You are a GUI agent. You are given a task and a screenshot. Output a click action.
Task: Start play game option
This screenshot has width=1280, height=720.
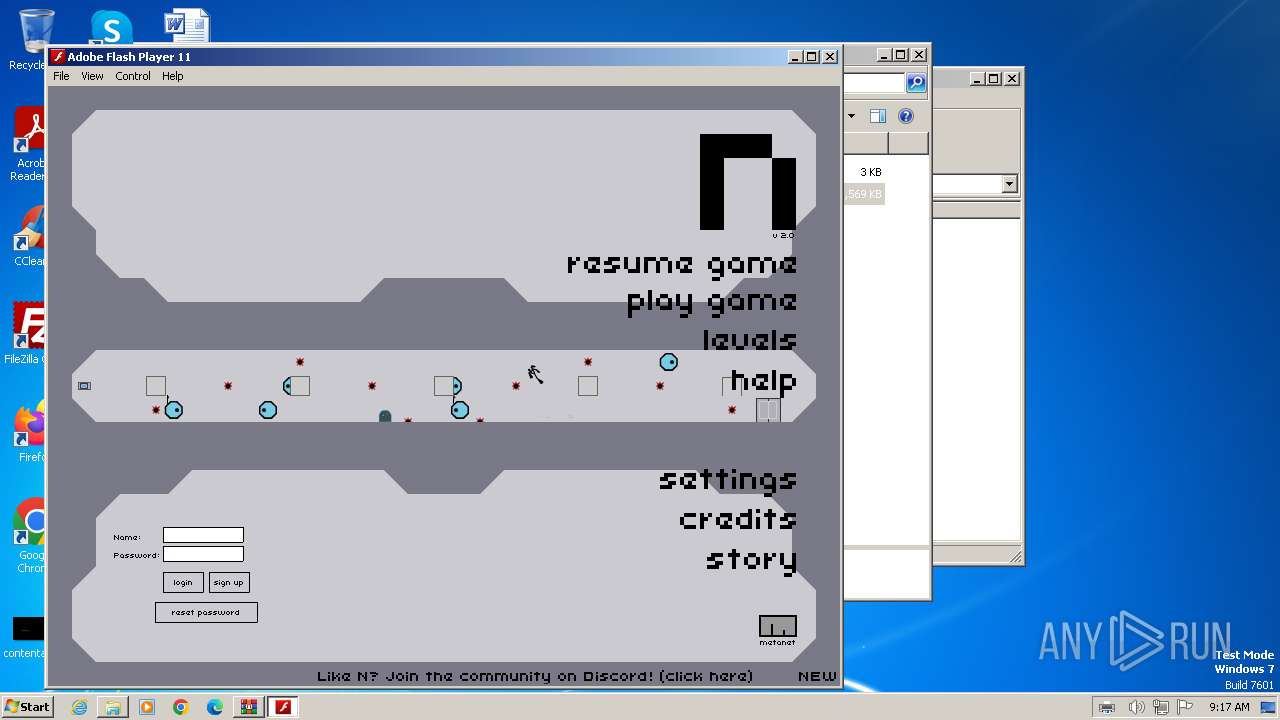(712, 303)
